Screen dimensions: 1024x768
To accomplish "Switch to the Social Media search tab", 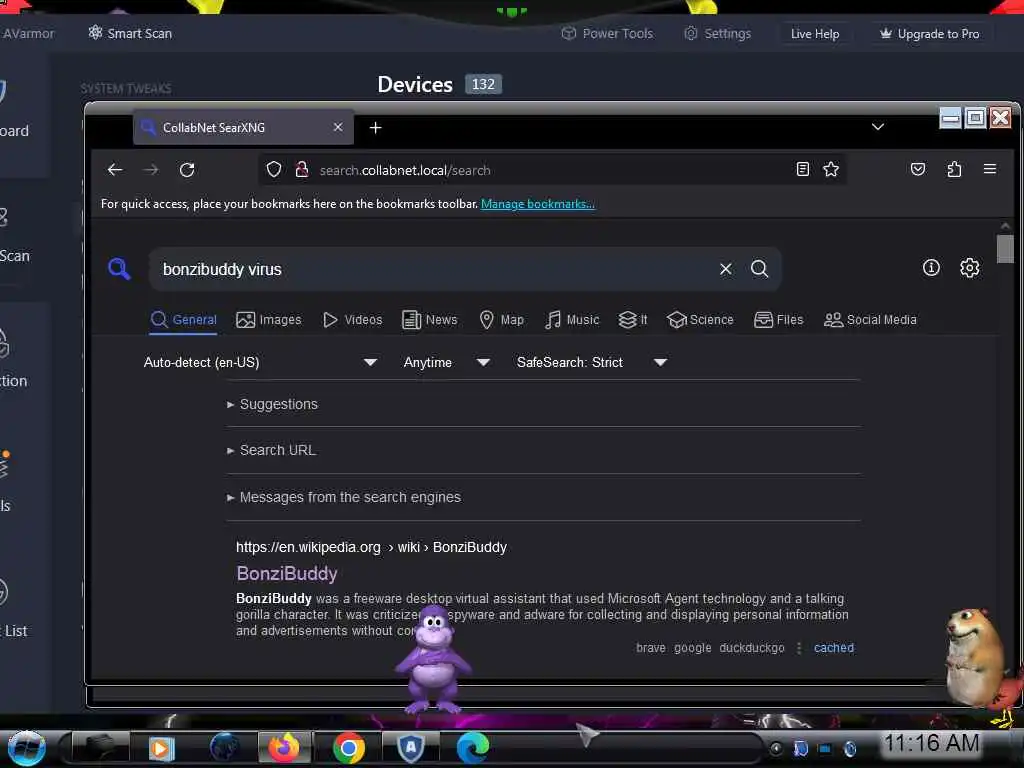I will coord(871,320).
